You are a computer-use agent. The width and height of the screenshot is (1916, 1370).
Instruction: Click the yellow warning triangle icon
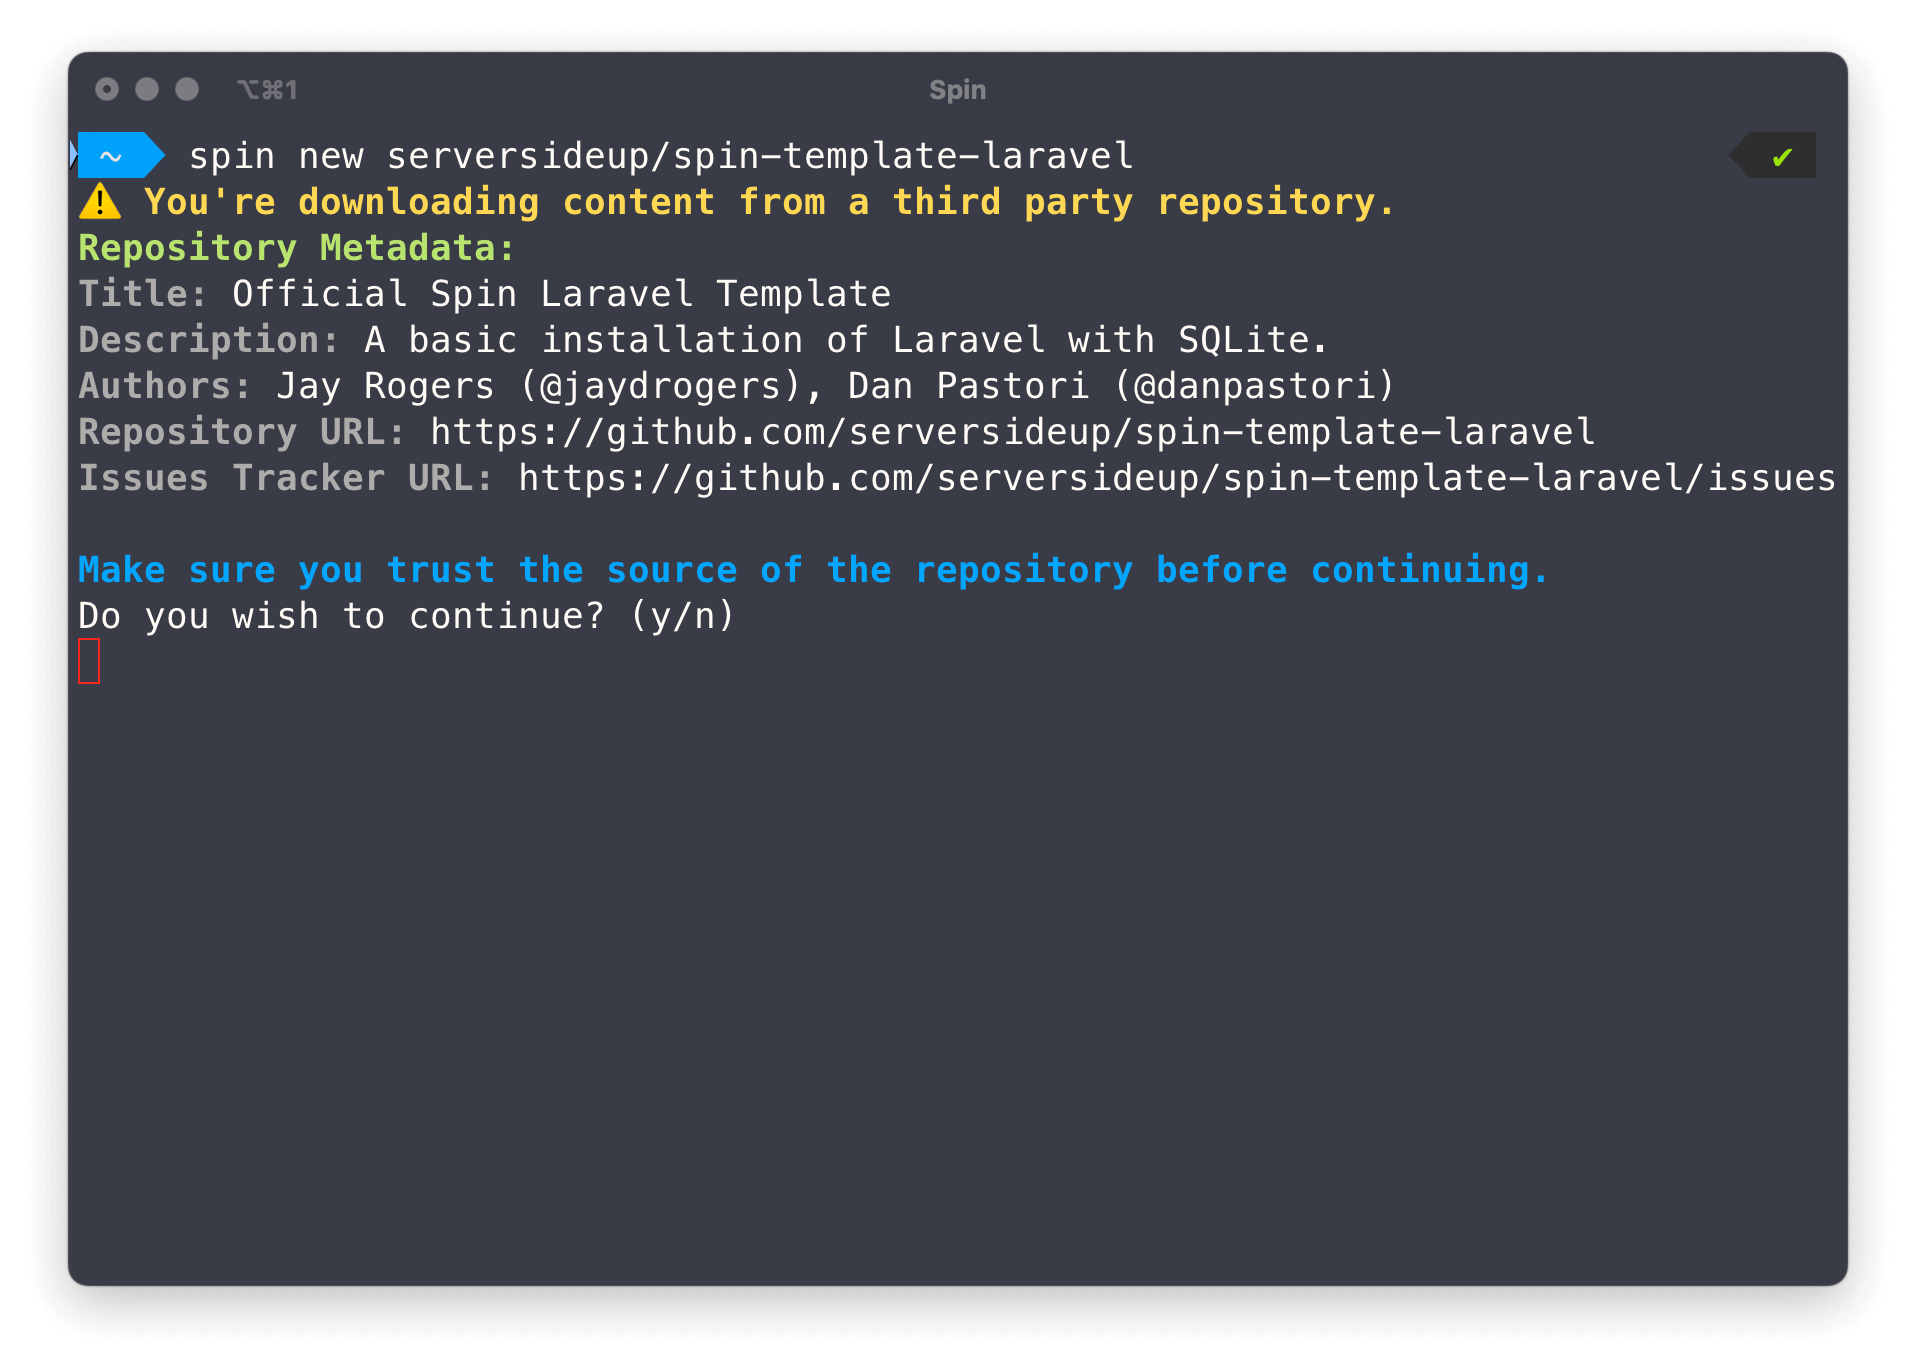100,201
